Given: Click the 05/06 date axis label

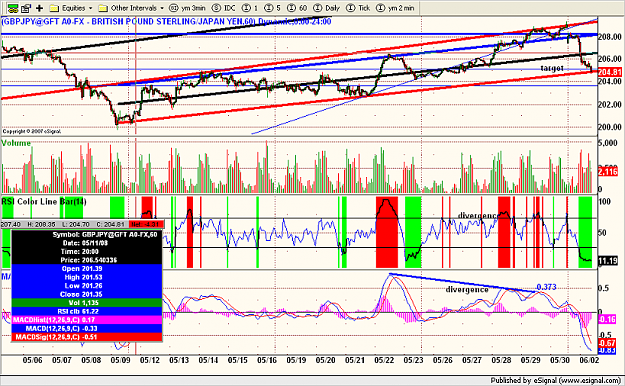Looking at the screenshot, I should pos(32,360).
